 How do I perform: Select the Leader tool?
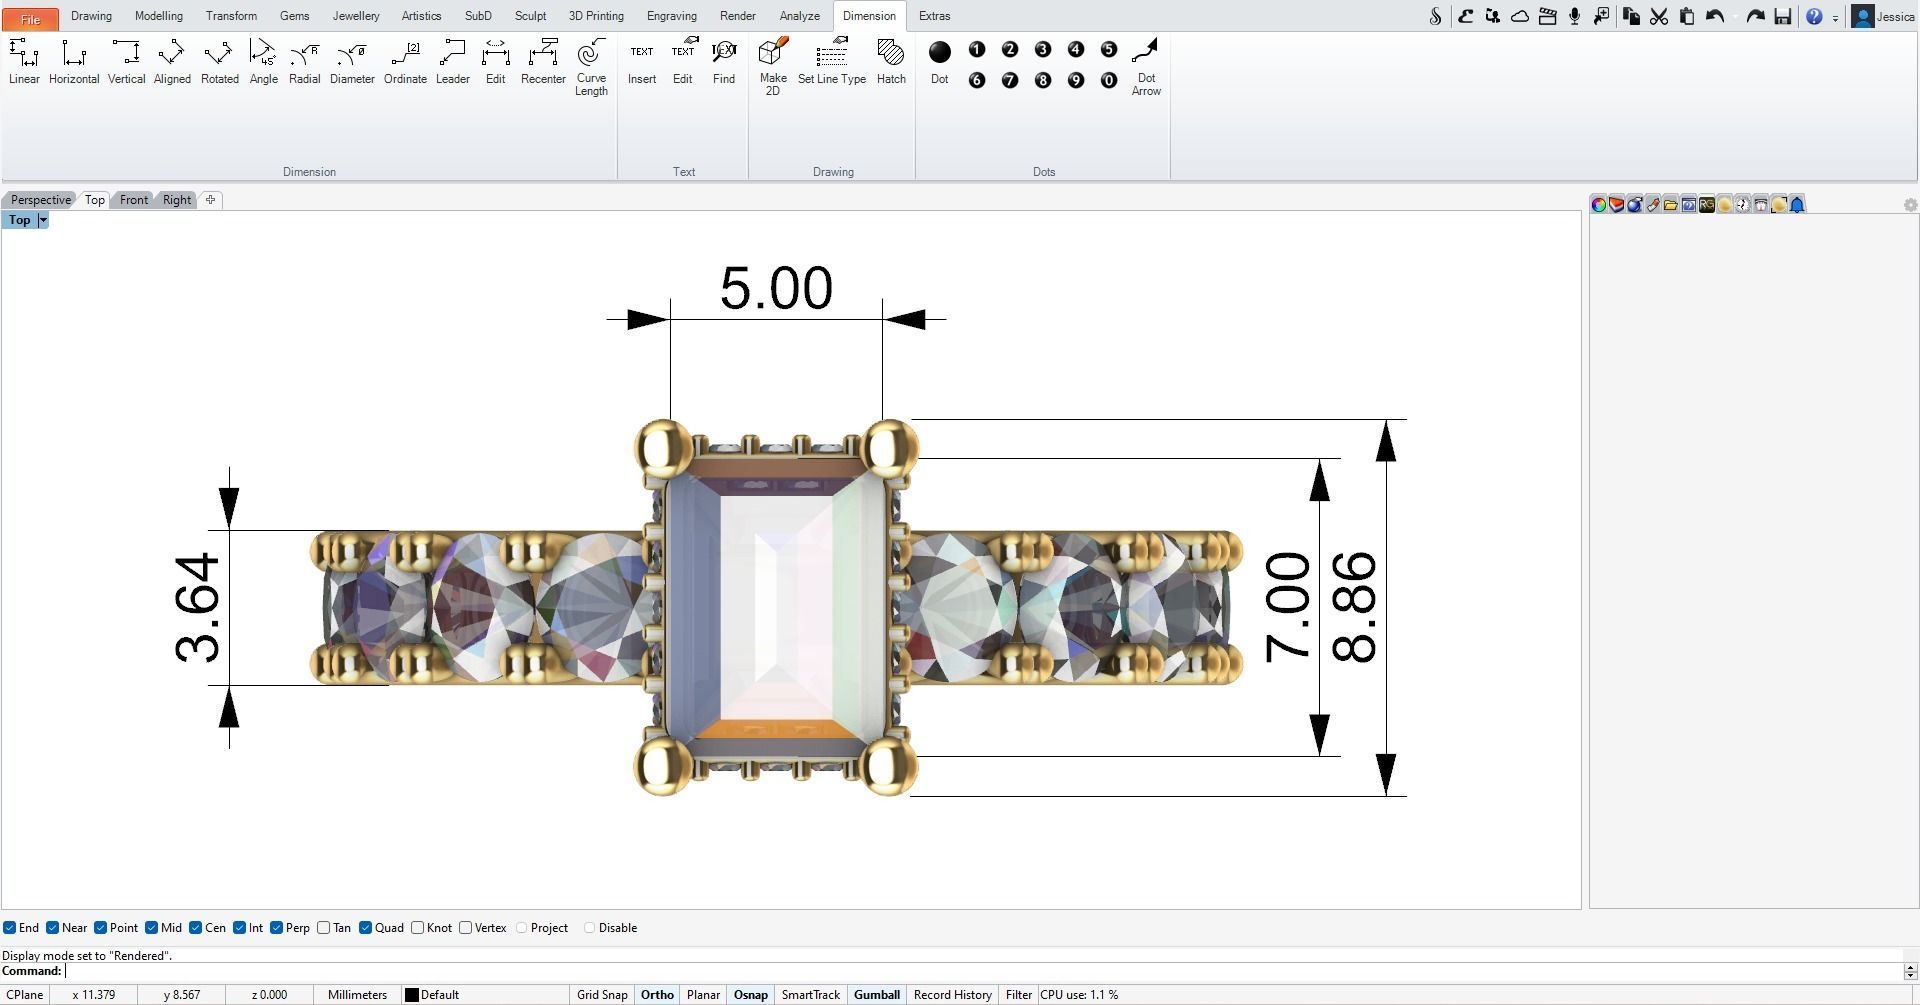coord(452,62)
